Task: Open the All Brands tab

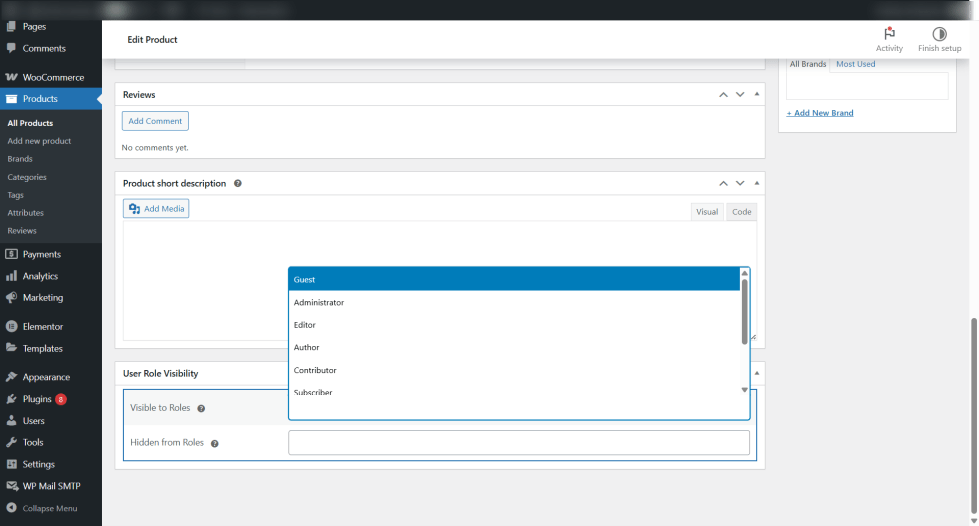Action: [x=807, y=64]
